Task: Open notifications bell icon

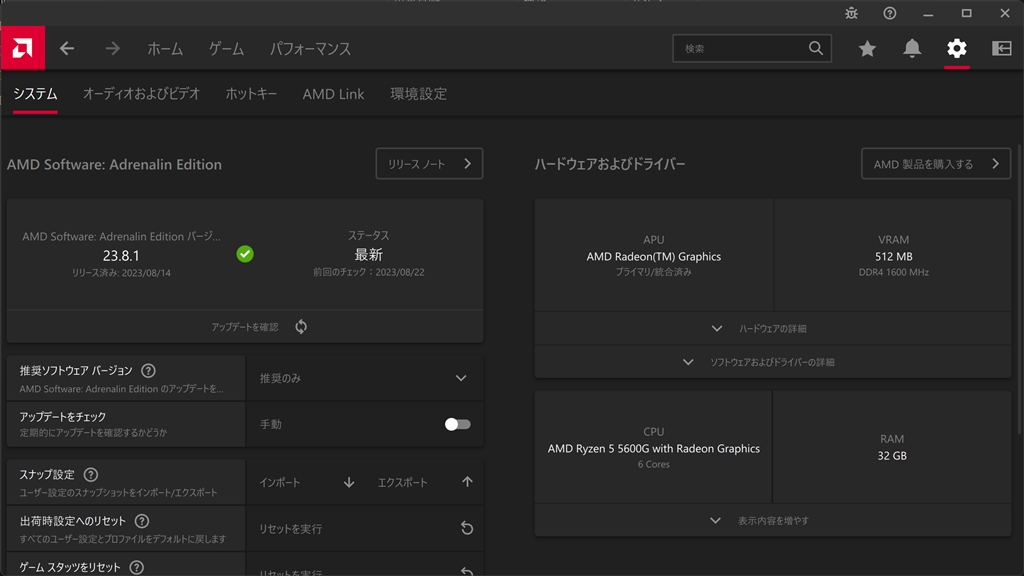Action: click(x=912, y=48)
